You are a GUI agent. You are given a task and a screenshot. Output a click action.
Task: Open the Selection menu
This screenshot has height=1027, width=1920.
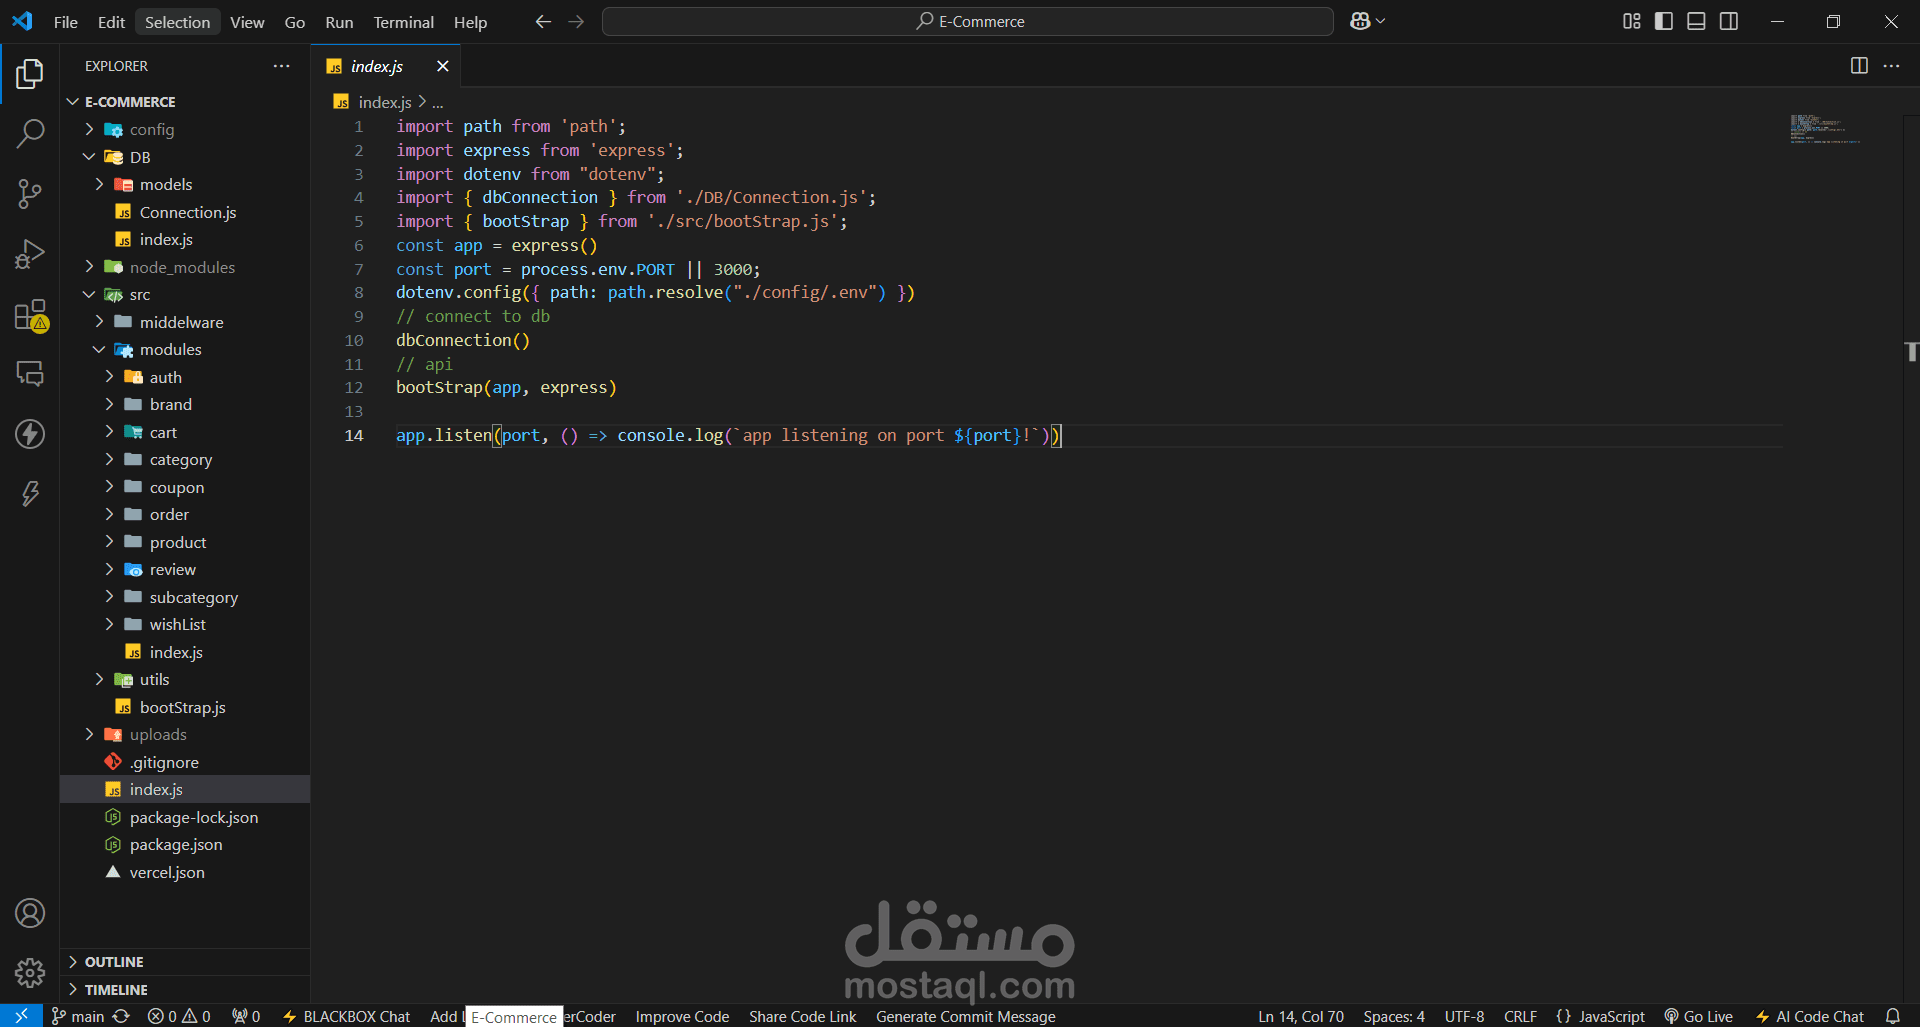click(x=177, y=22)
